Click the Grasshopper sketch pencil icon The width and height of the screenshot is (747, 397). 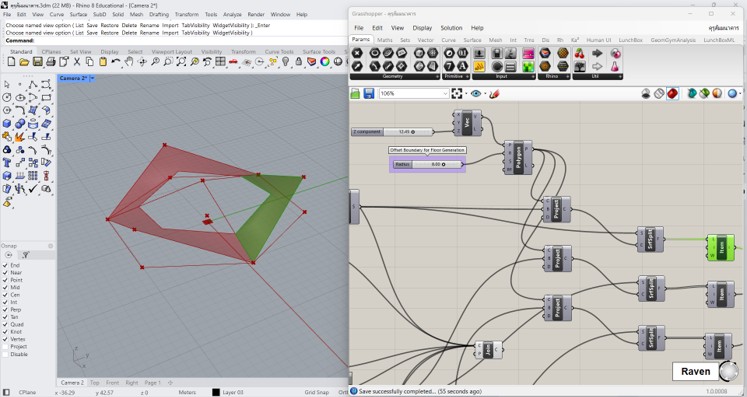coord(494,93)
